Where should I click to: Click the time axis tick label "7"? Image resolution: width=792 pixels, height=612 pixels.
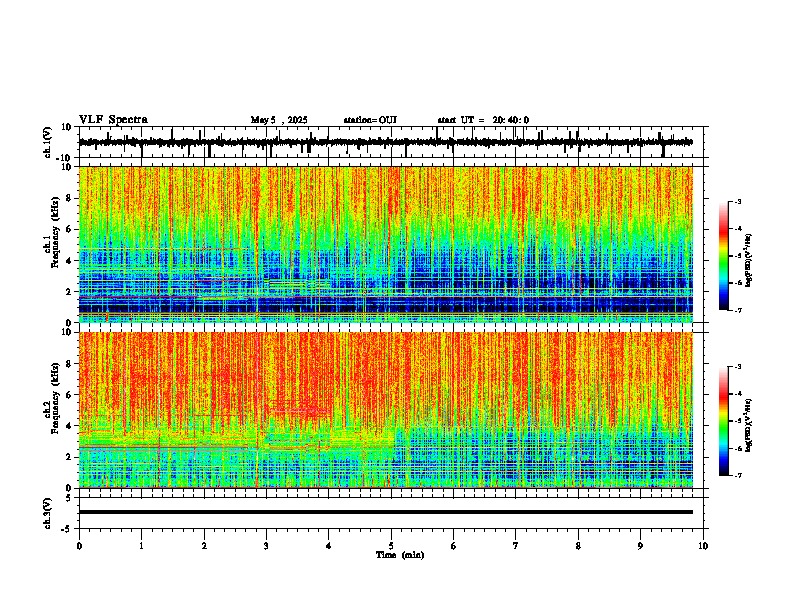[x=516, y=546]
